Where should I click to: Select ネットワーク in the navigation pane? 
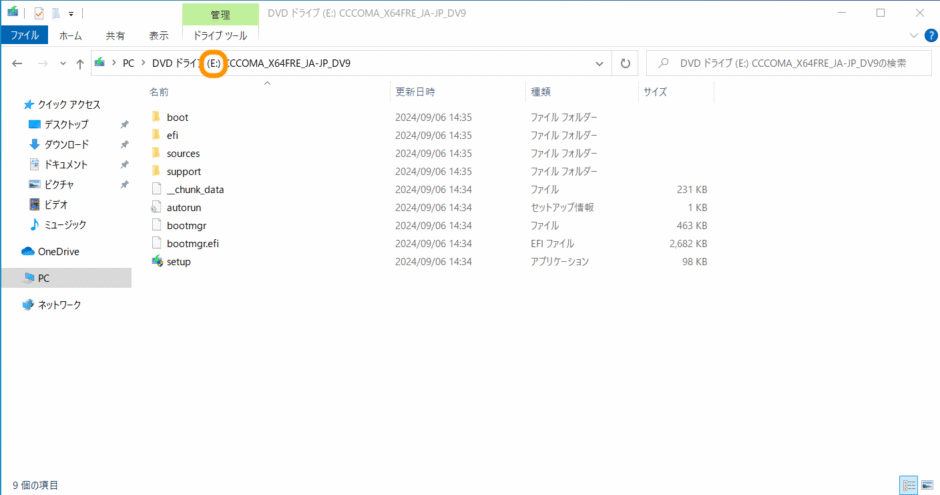tap(59, 305)
